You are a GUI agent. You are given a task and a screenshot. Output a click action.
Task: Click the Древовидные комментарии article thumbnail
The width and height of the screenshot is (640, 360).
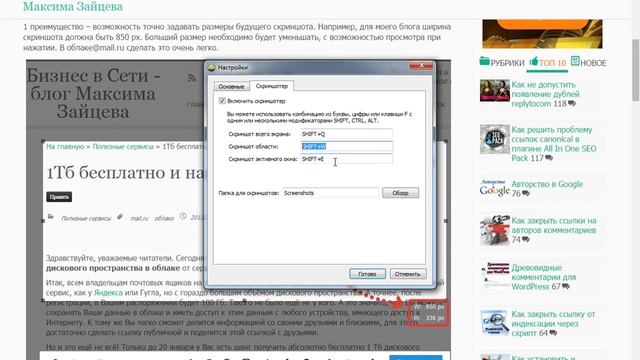click(x=495, y=276)
